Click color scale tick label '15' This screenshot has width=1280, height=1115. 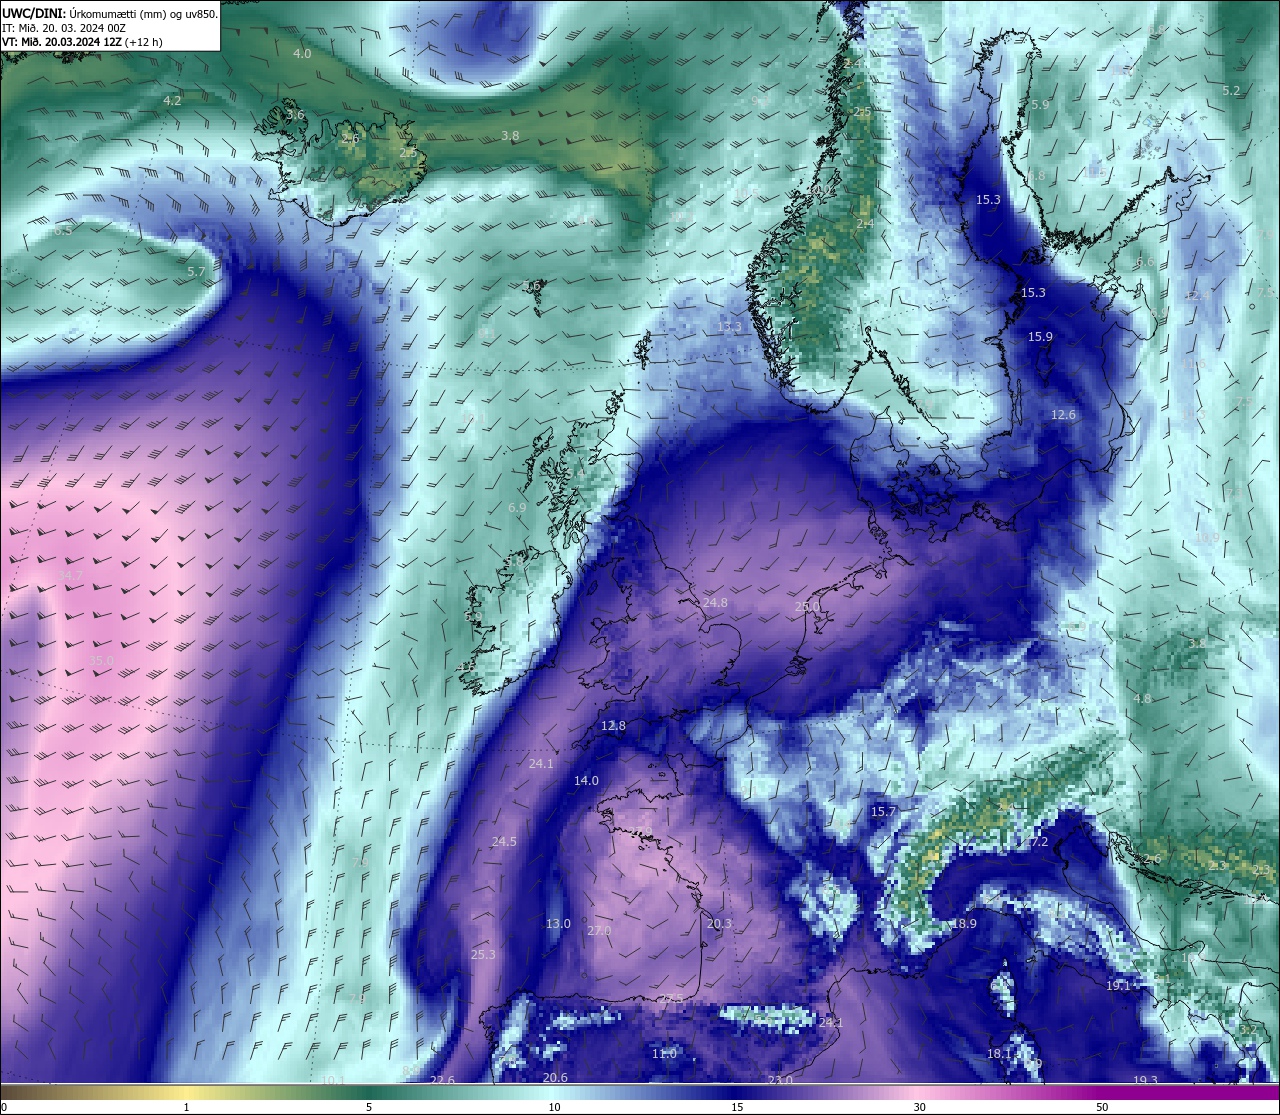[x=736, y=1107]
